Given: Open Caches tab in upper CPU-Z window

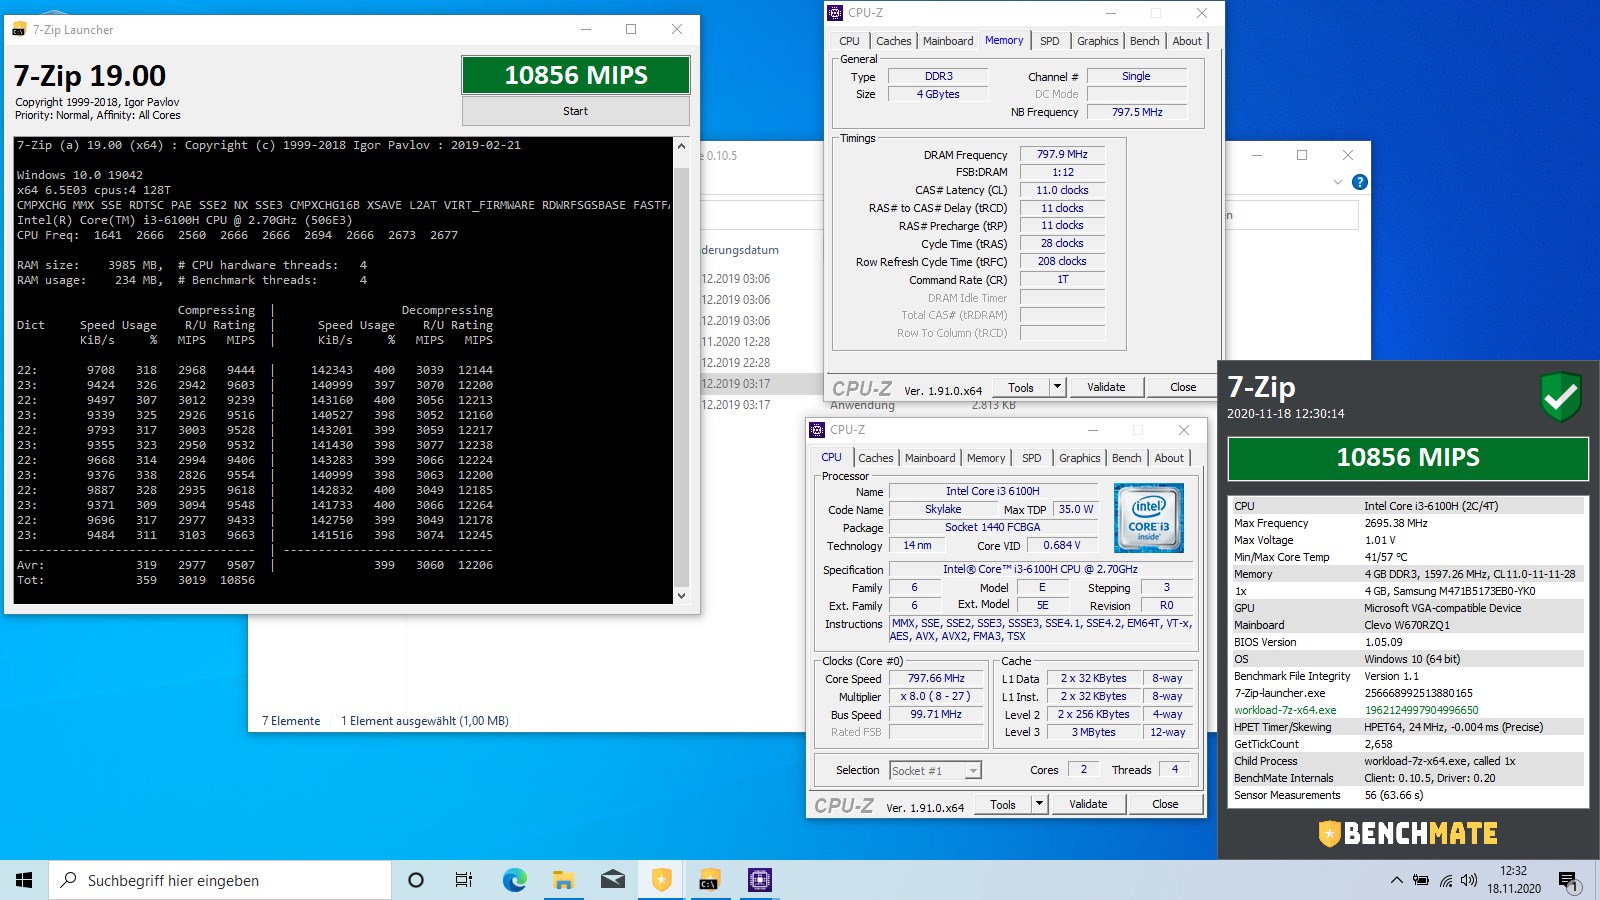Looking at the screenshot, I should [893, 41].
